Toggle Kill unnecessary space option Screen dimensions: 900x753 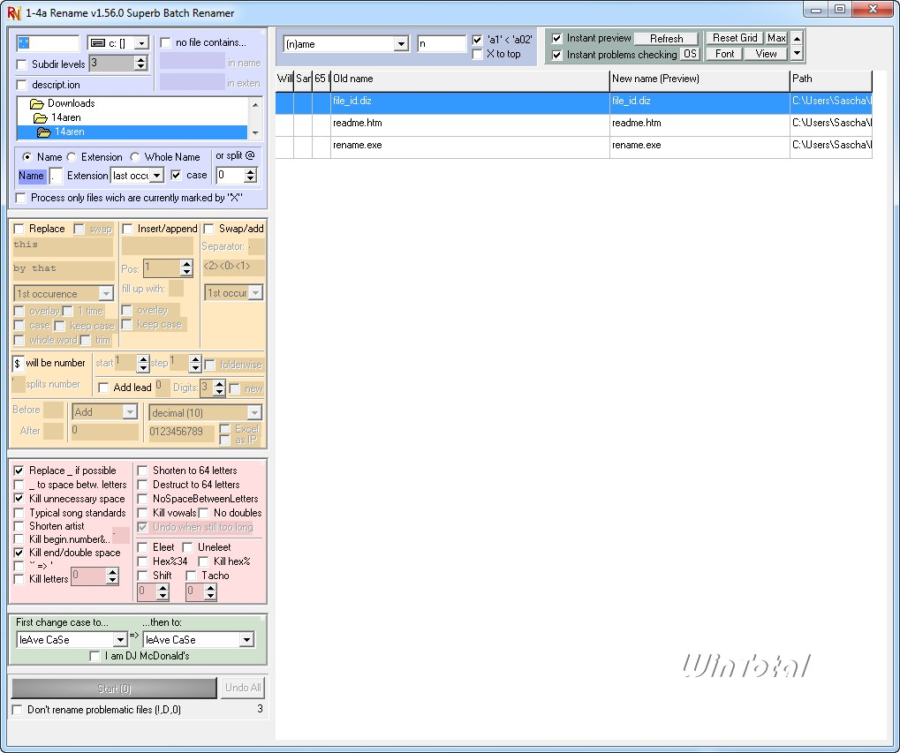click(19, 499)
